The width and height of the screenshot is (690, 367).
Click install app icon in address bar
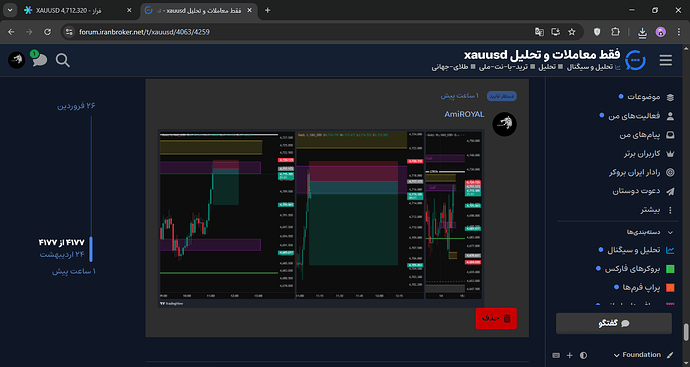point(555,32)
